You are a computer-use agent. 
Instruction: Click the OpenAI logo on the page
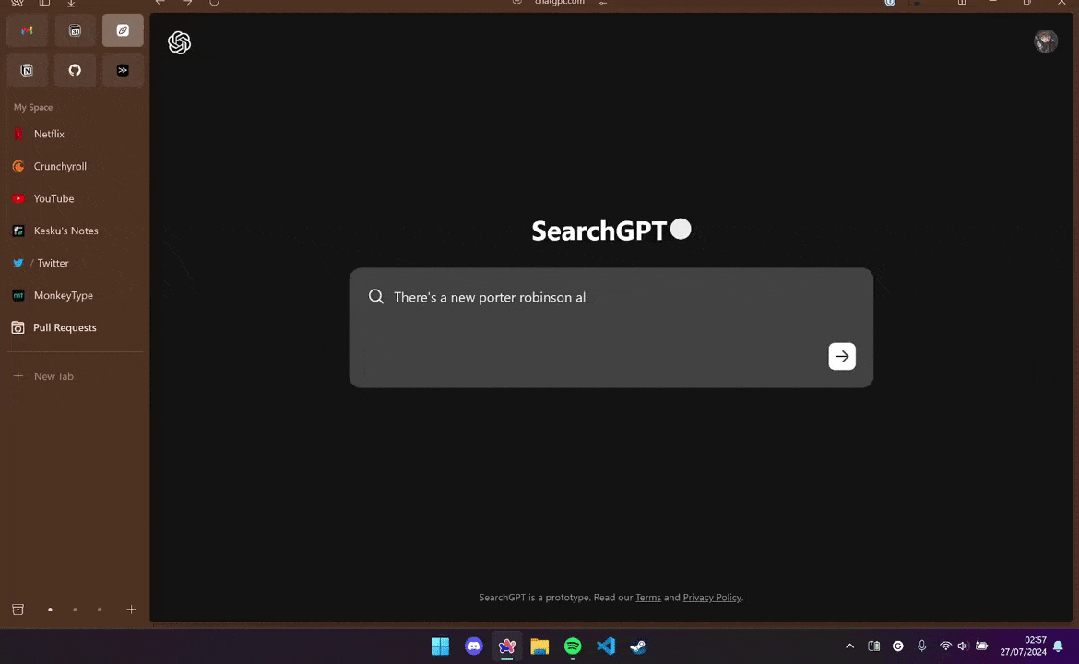[x=180, y=42]
